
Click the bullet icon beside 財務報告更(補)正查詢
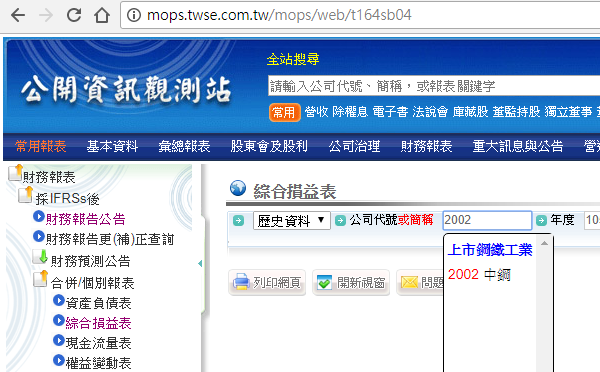point(39,237)
